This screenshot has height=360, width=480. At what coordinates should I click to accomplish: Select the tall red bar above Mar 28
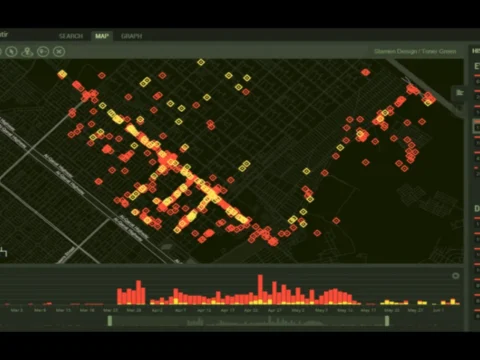click(x=139, y=292)
